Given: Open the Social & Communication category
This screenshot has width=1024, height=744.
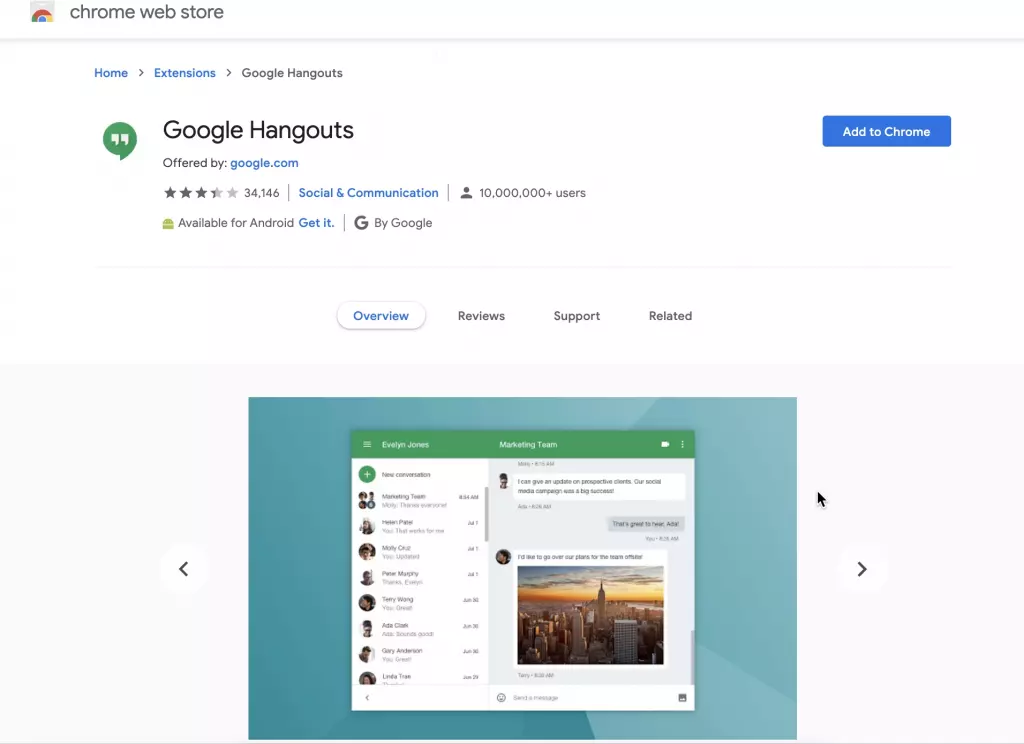Looking at the screenshot, I should (x=368, y=193).
